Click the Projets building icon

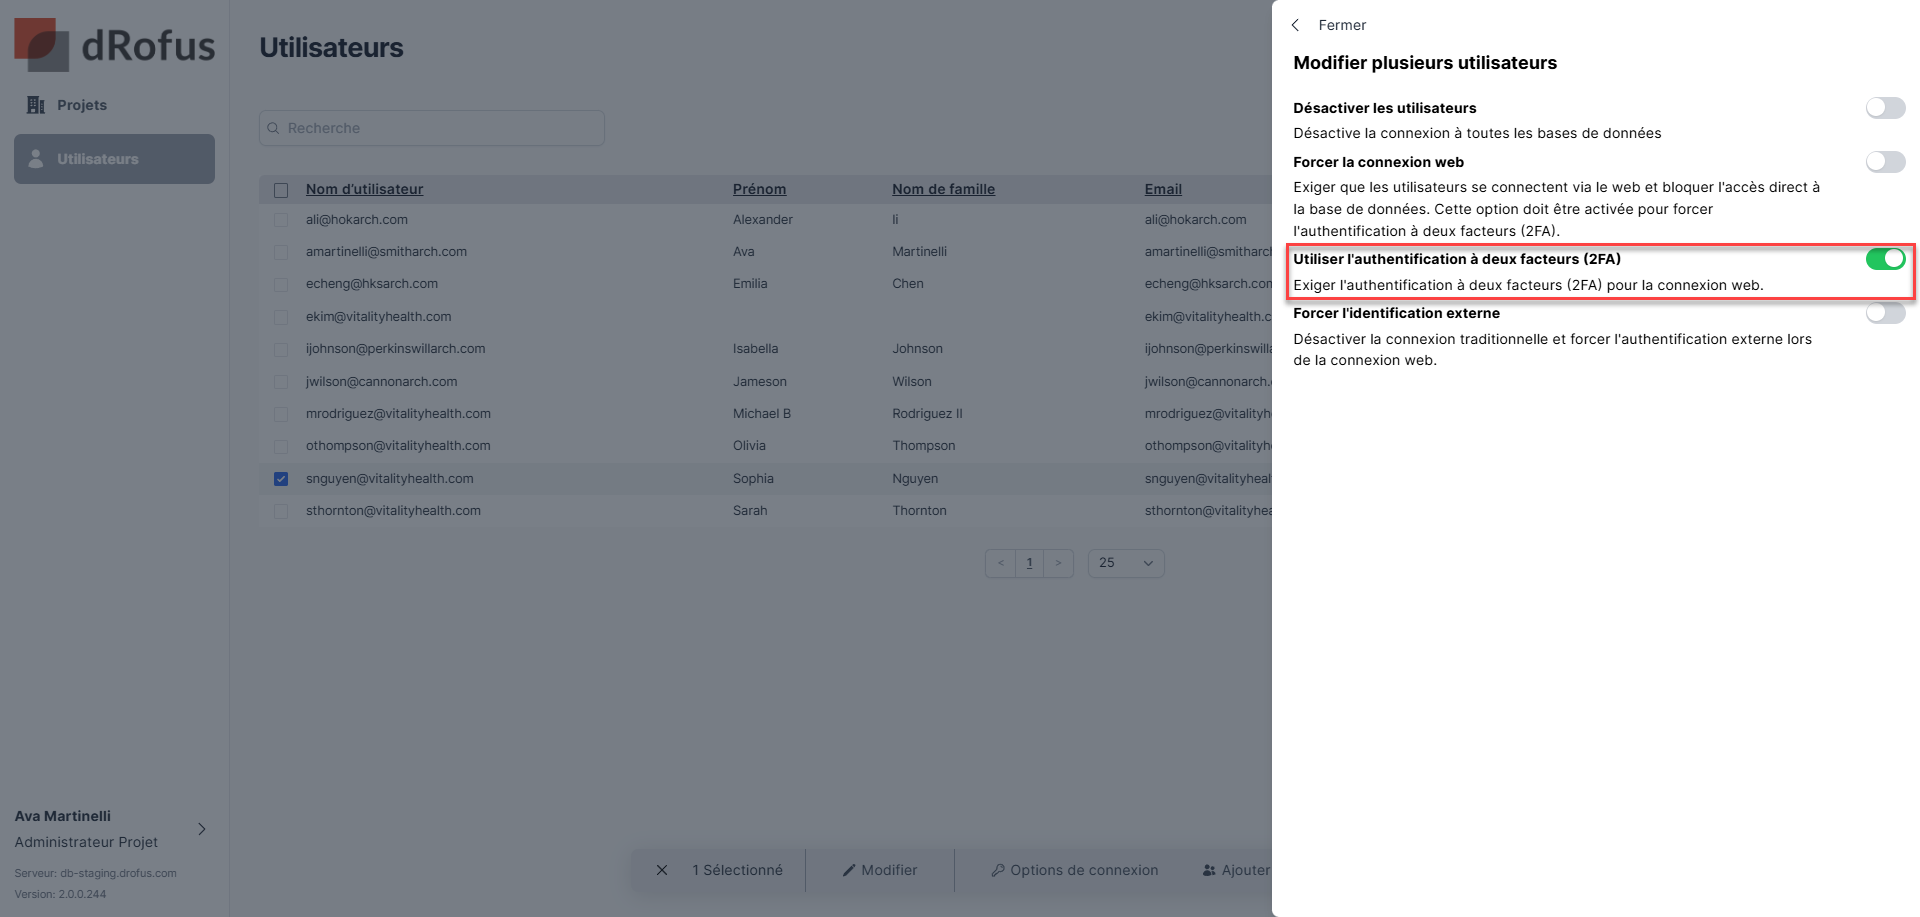click(36, 105)
